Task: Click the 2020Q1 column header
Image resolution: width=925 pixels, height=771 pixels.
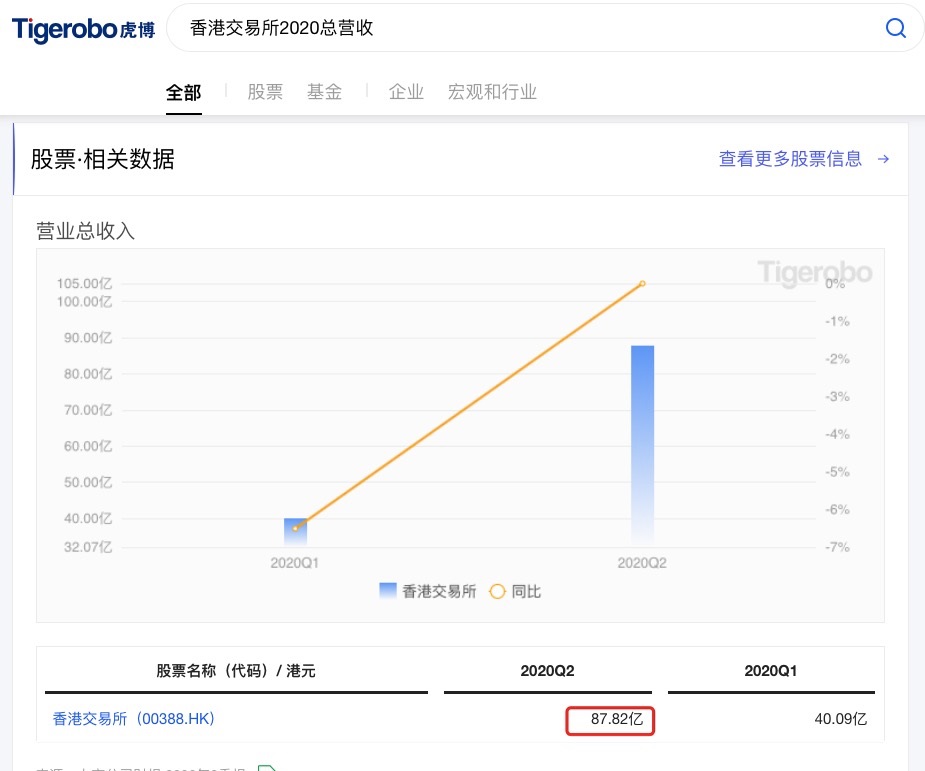Action: tap(770, 671)
